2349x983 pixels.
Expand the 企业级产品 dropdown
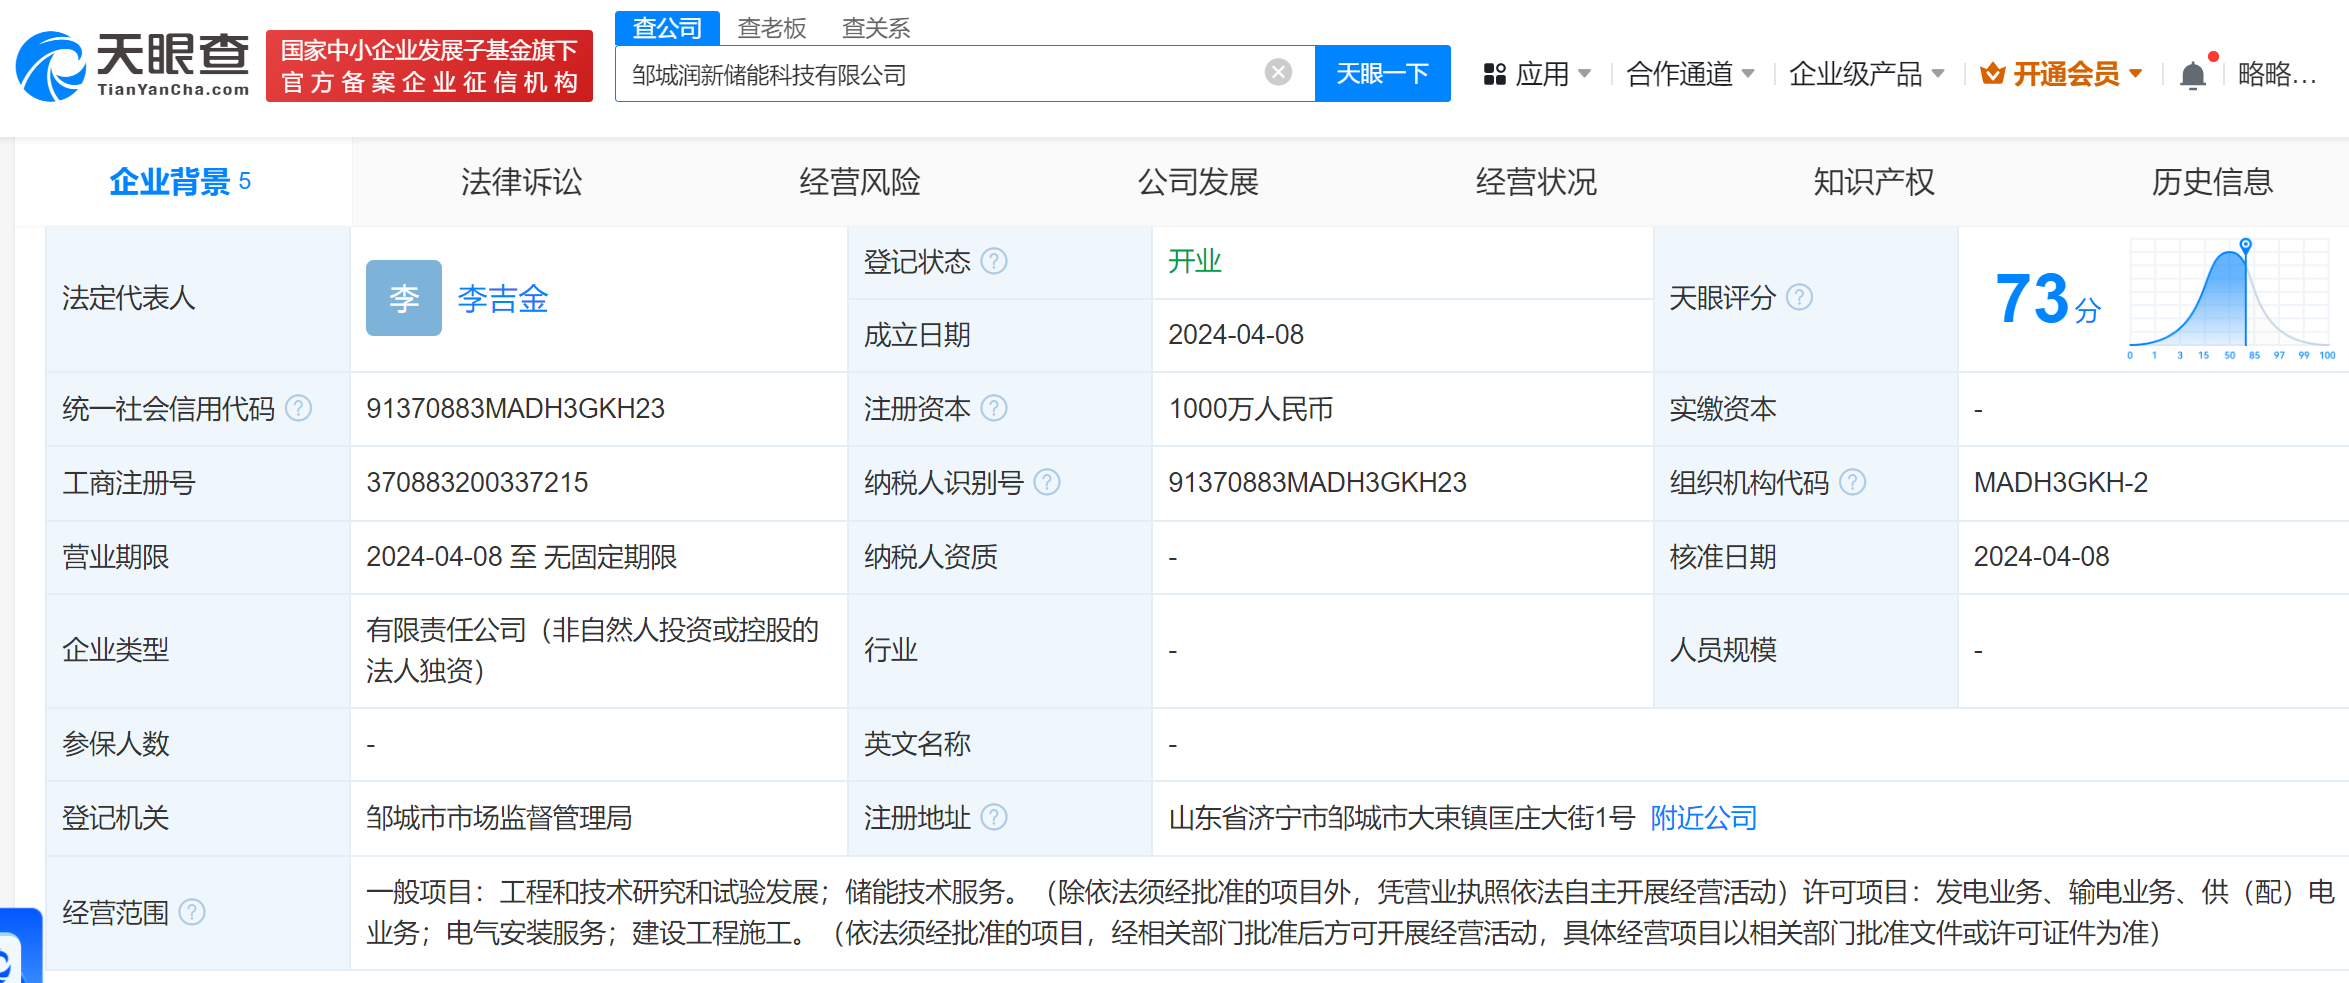[x=1865, y=74]
